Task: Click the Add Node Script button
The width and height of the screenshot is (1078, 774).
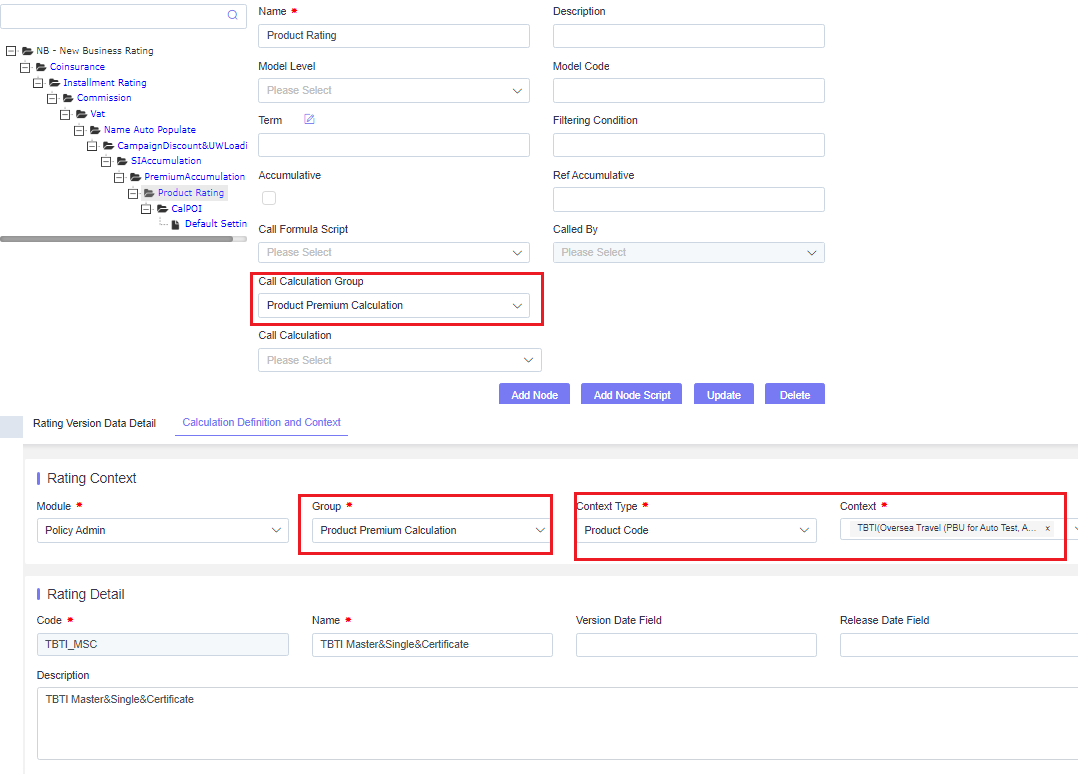Action: [632, 395]
